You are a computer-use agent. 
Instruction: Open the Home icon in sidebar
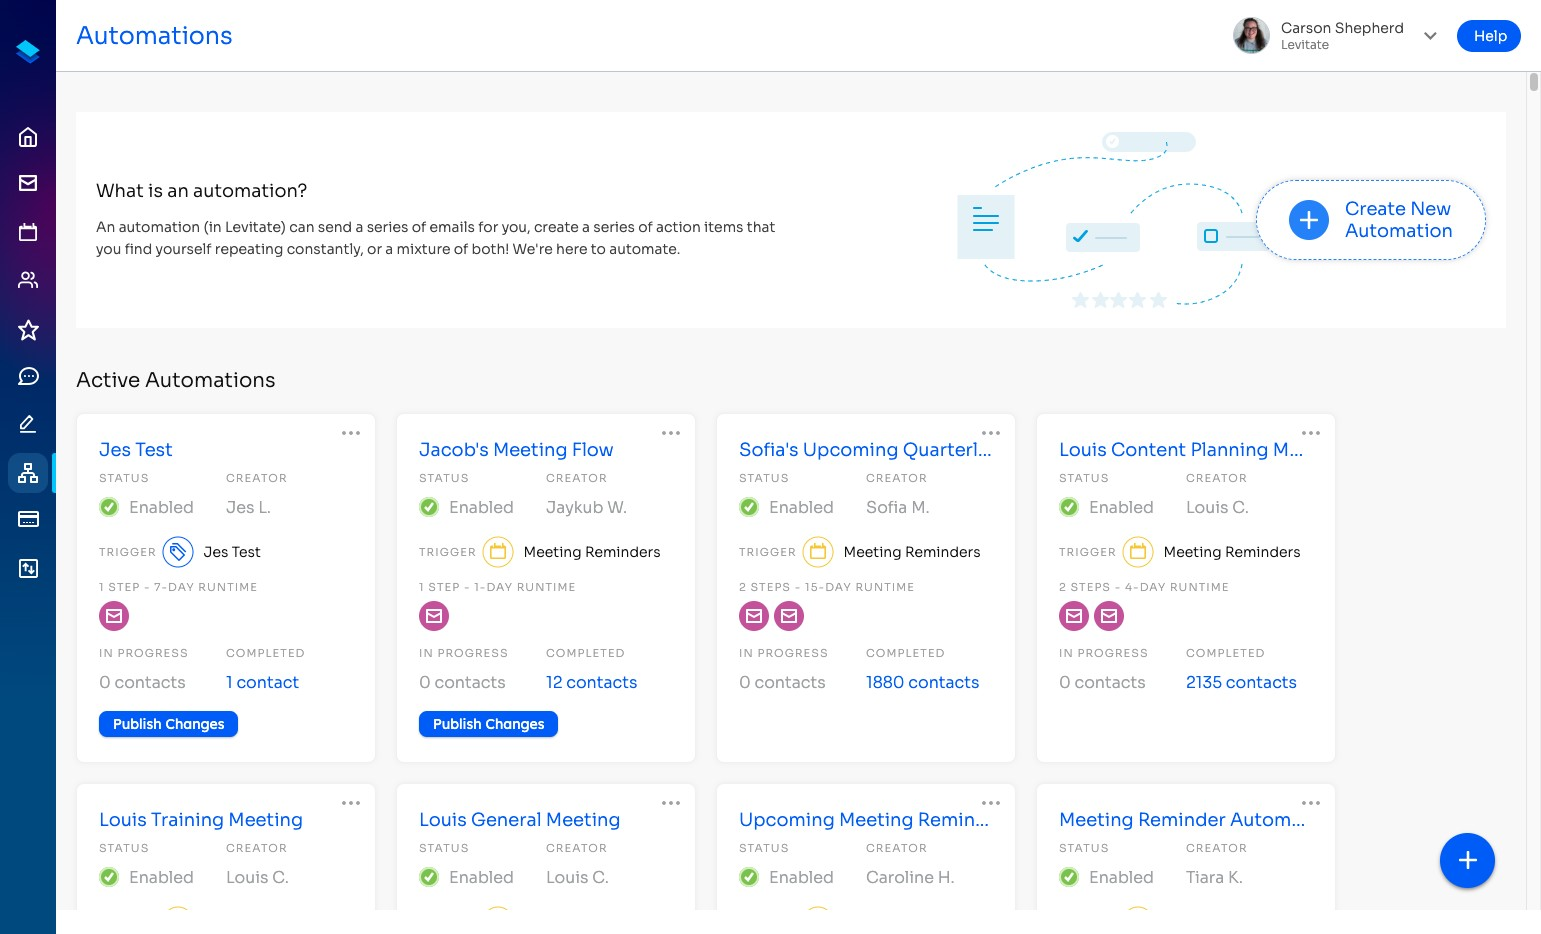click(x=28, y=137)
